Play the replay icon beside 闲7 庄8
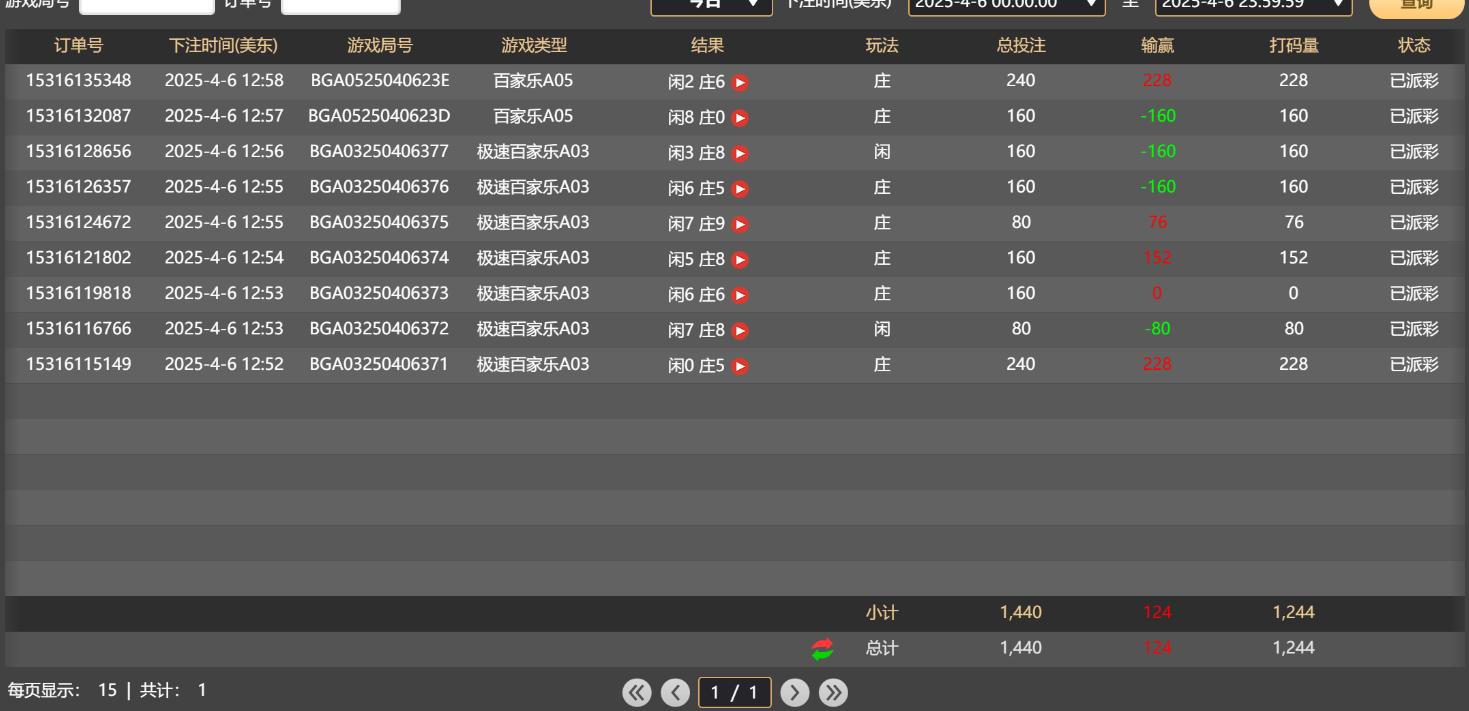The height and width of the screenshot is (711, 1469). click(x=738, y=330)
